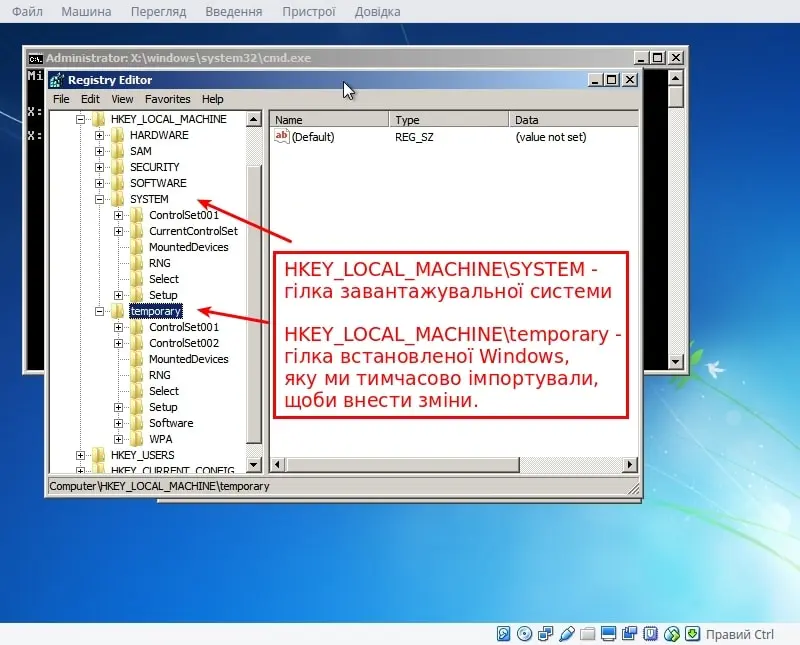This screenshot has width=800, height=645.
Task: Click the CPU virtualization status icon
Action: click(650, 634)
